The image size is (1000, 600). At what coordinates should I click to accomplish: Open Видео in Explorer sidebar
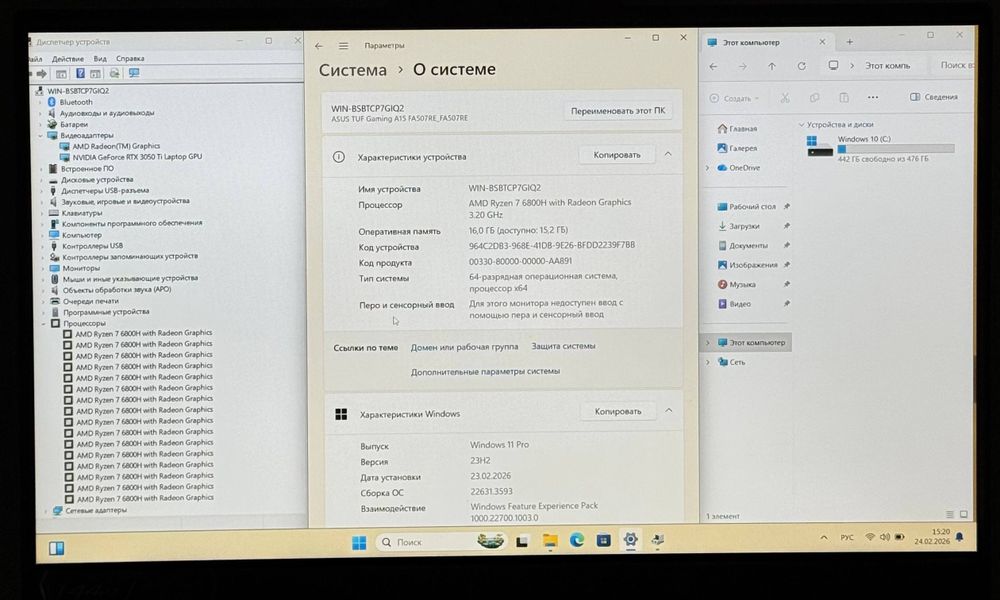click(x=734, y=304)
